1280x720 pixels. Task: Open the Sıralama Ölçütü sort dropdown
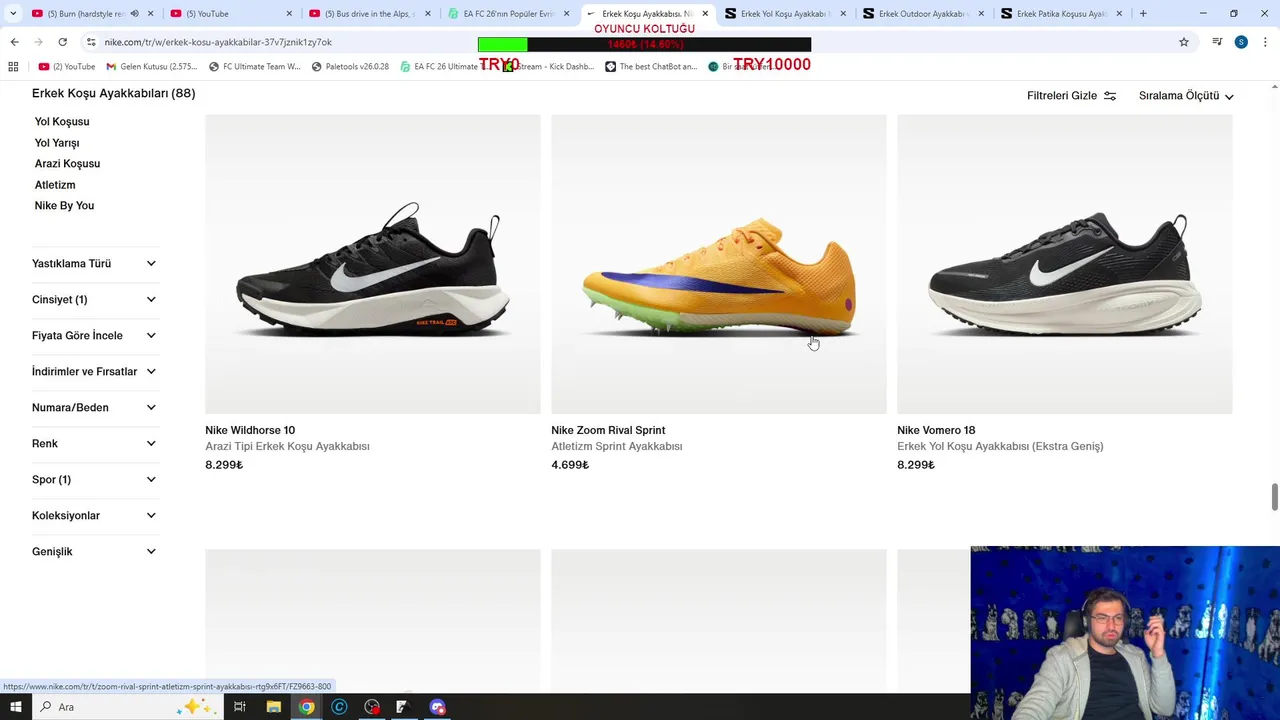point(1186,96)
